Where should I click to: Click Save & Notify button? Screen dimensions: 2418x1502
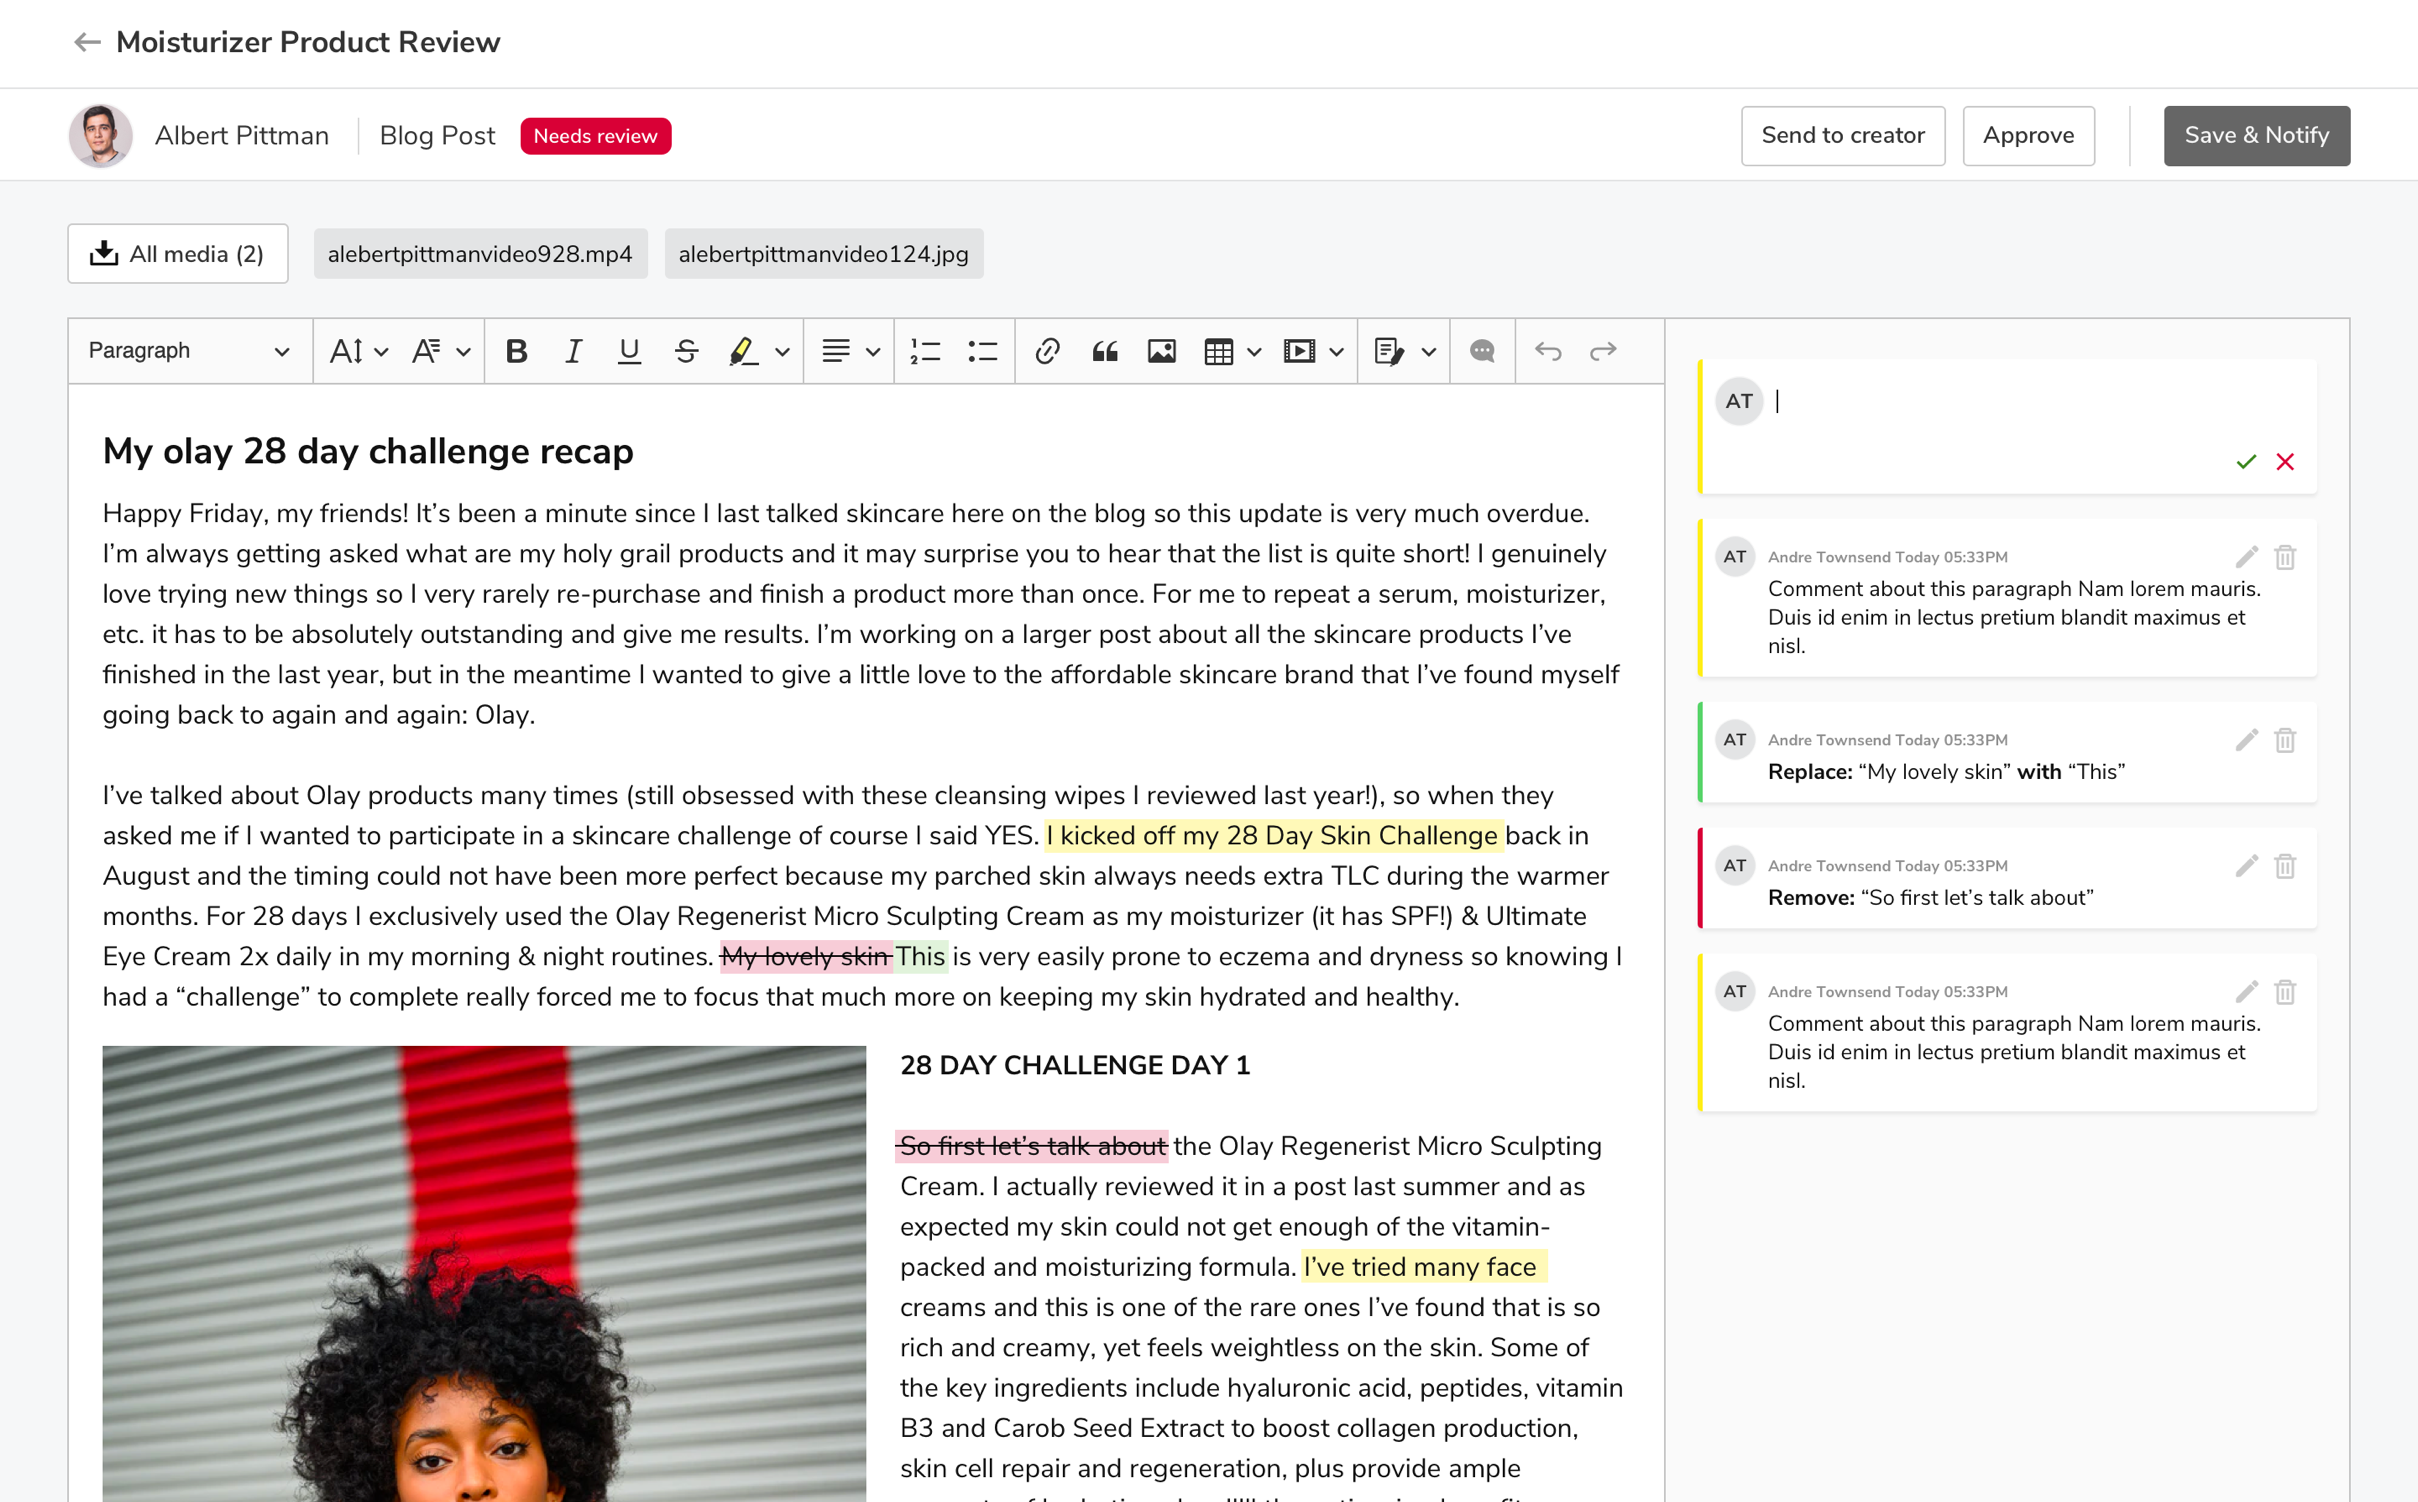(x=2256, y=135)
